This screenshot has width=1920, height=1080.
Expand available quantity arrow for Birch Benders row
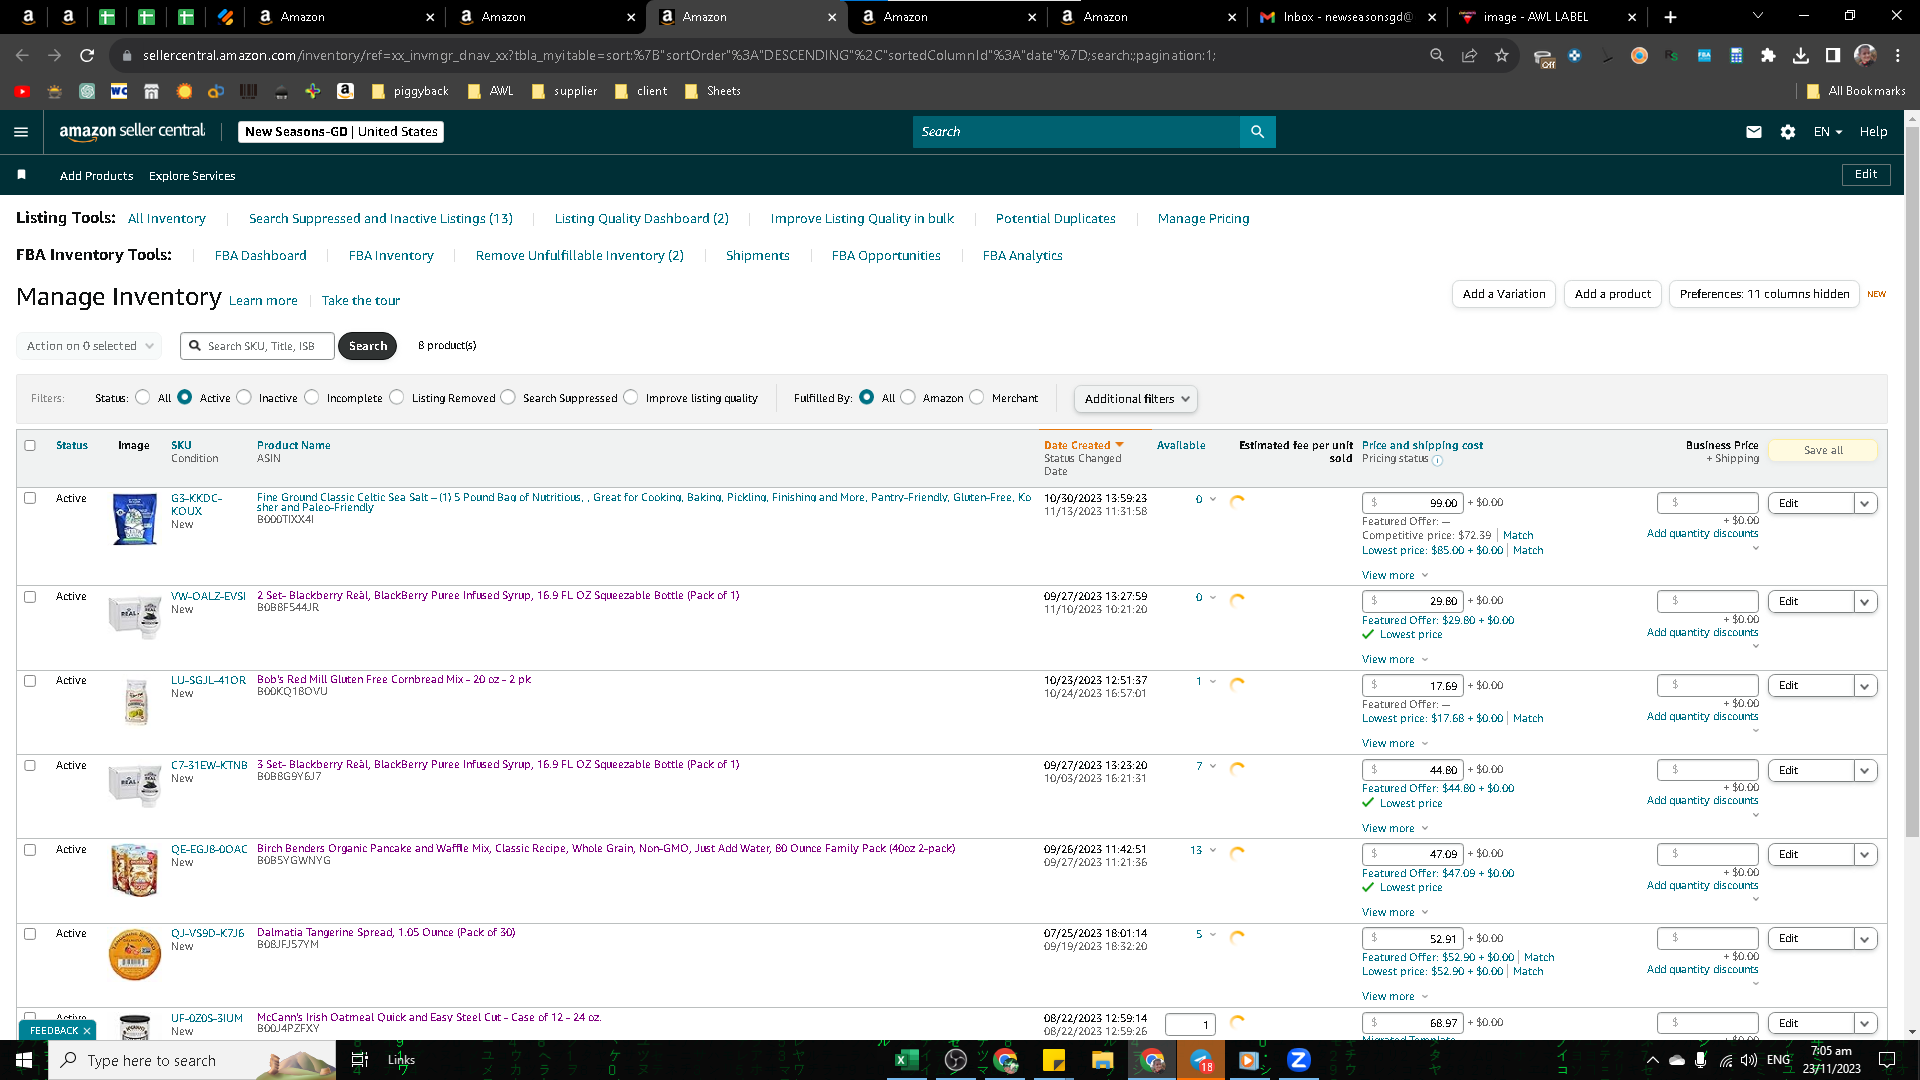pos(1213,850)
